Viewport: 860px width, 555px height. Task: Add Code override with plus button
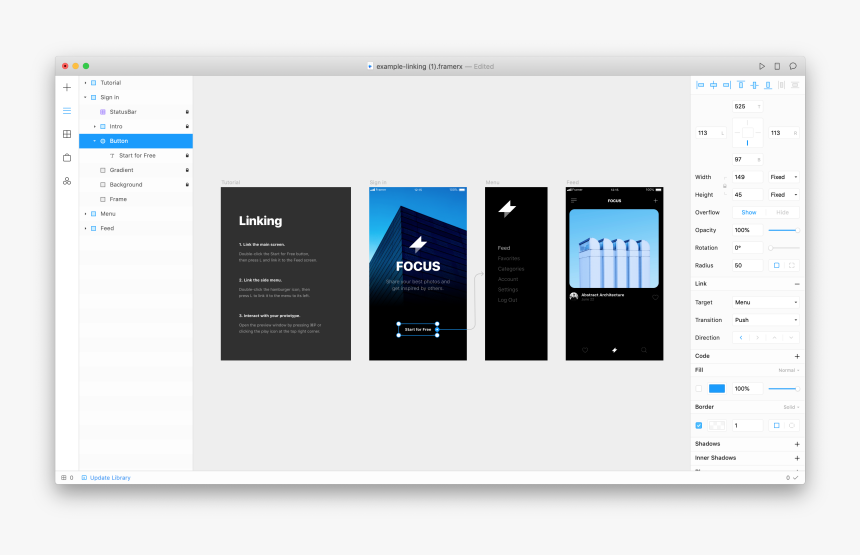pos(797,356)
